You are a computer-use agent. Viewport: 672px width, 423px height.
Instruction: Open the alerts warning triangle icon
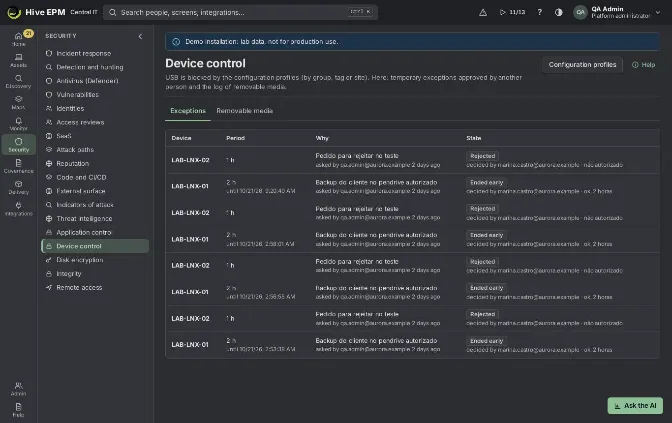[483, 12]
